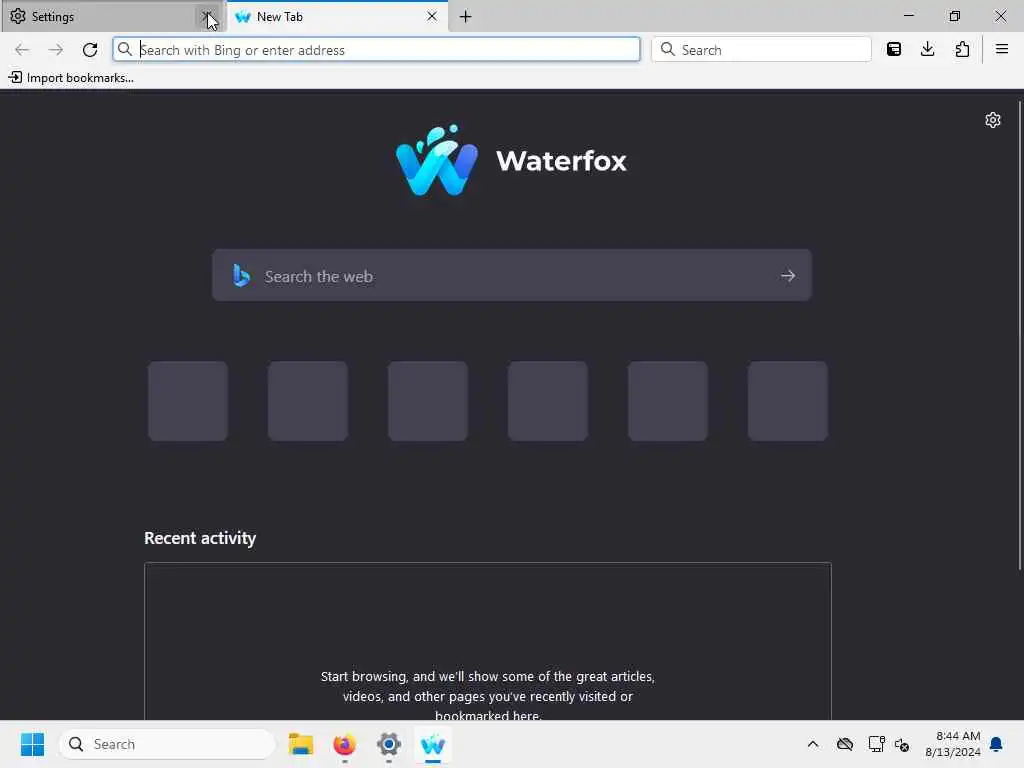The image size is (1024, 768).
Task: Click Waterfox icon in taskbar
Action: pos(432,744)
